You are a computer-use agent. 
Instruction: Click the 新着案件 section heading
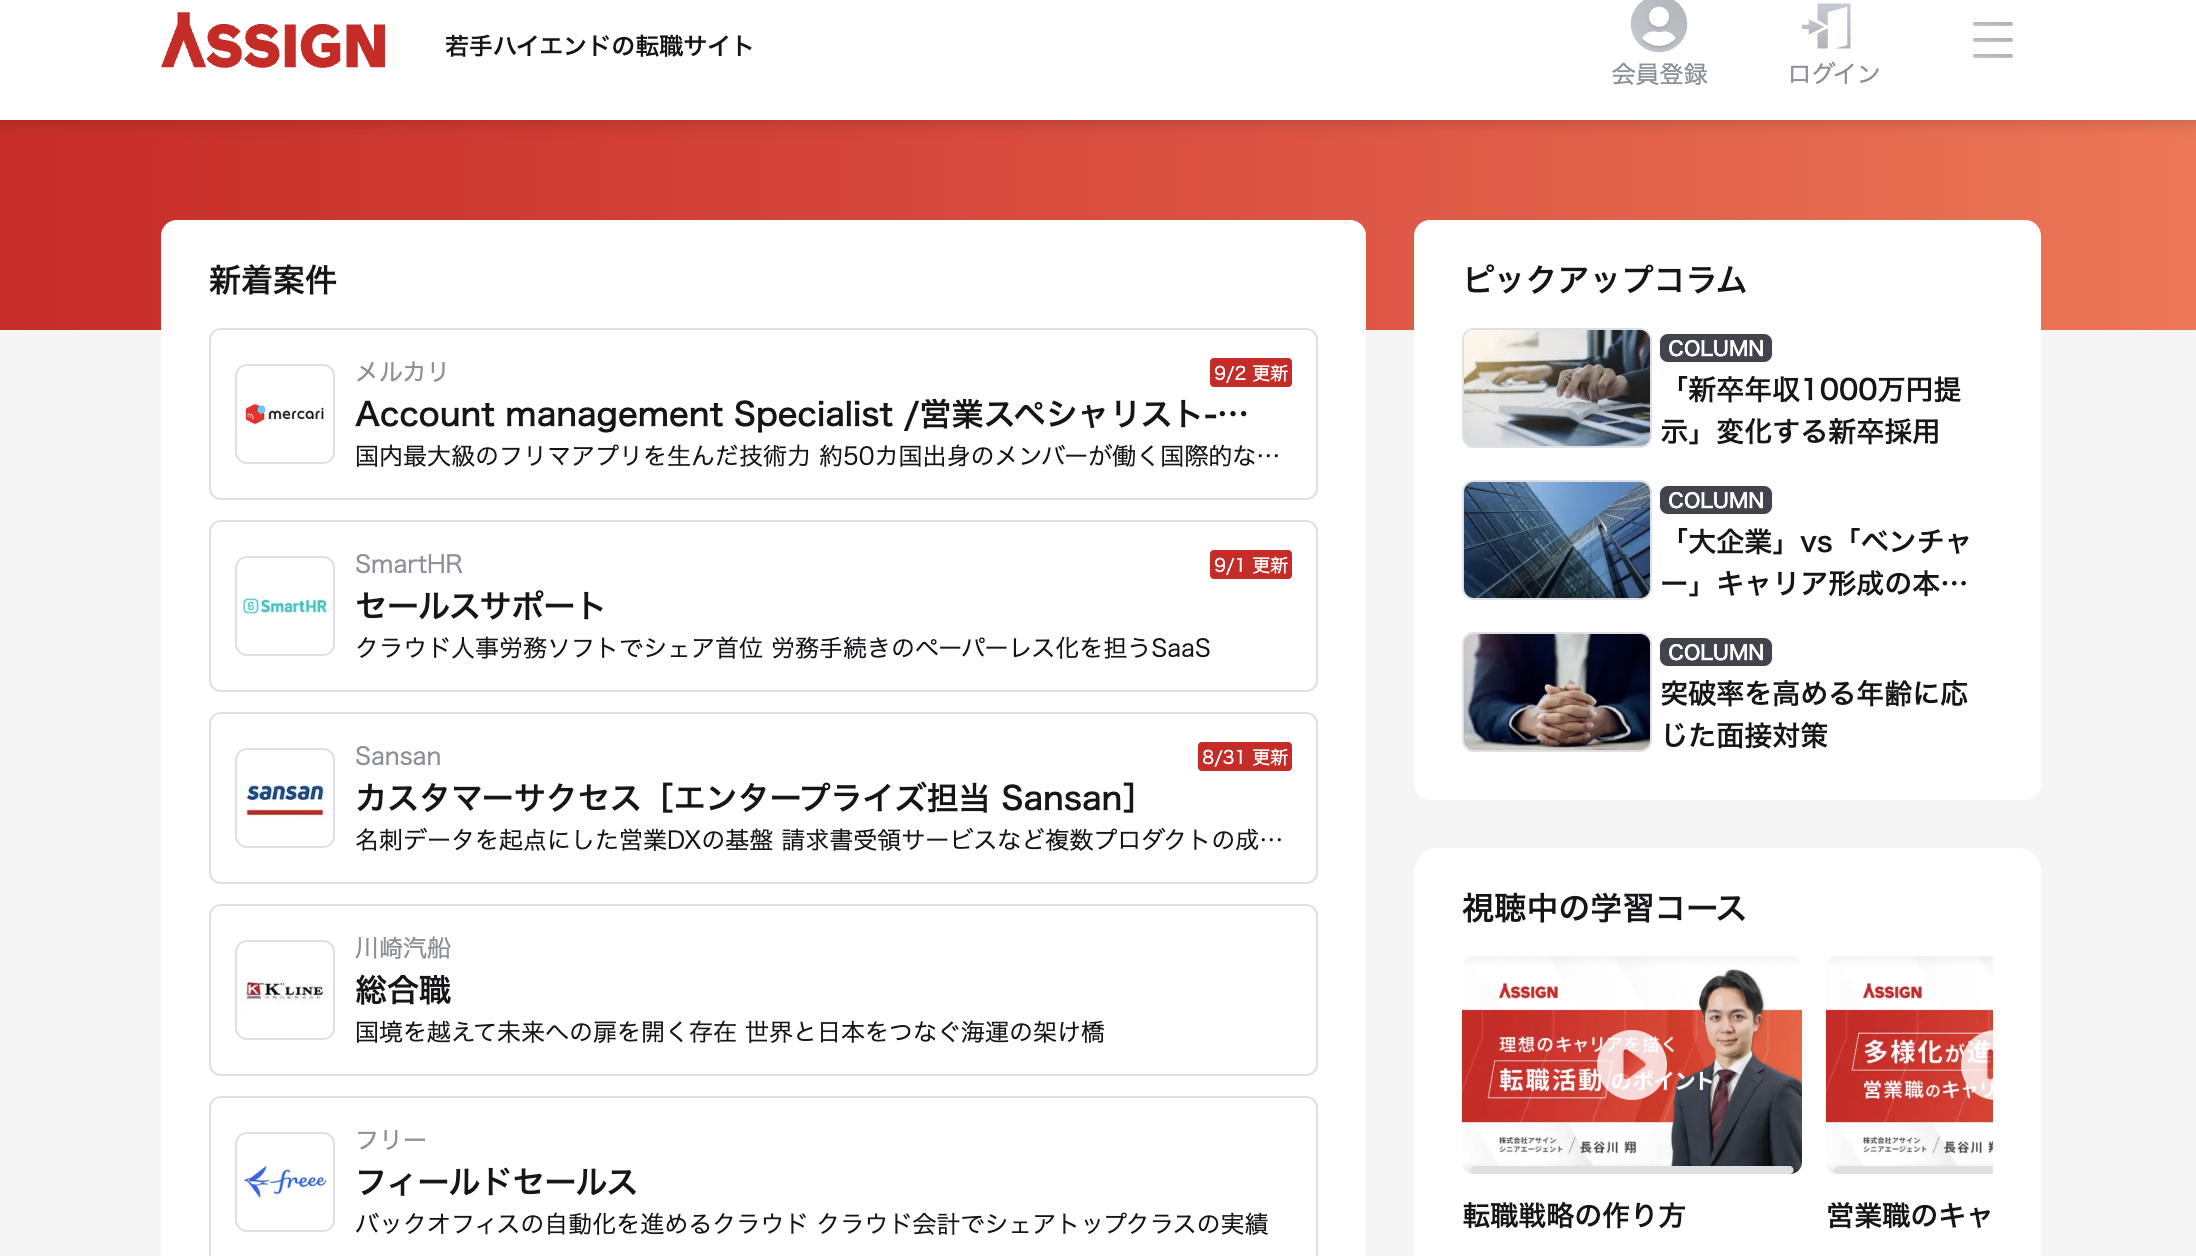click(273, 280)
